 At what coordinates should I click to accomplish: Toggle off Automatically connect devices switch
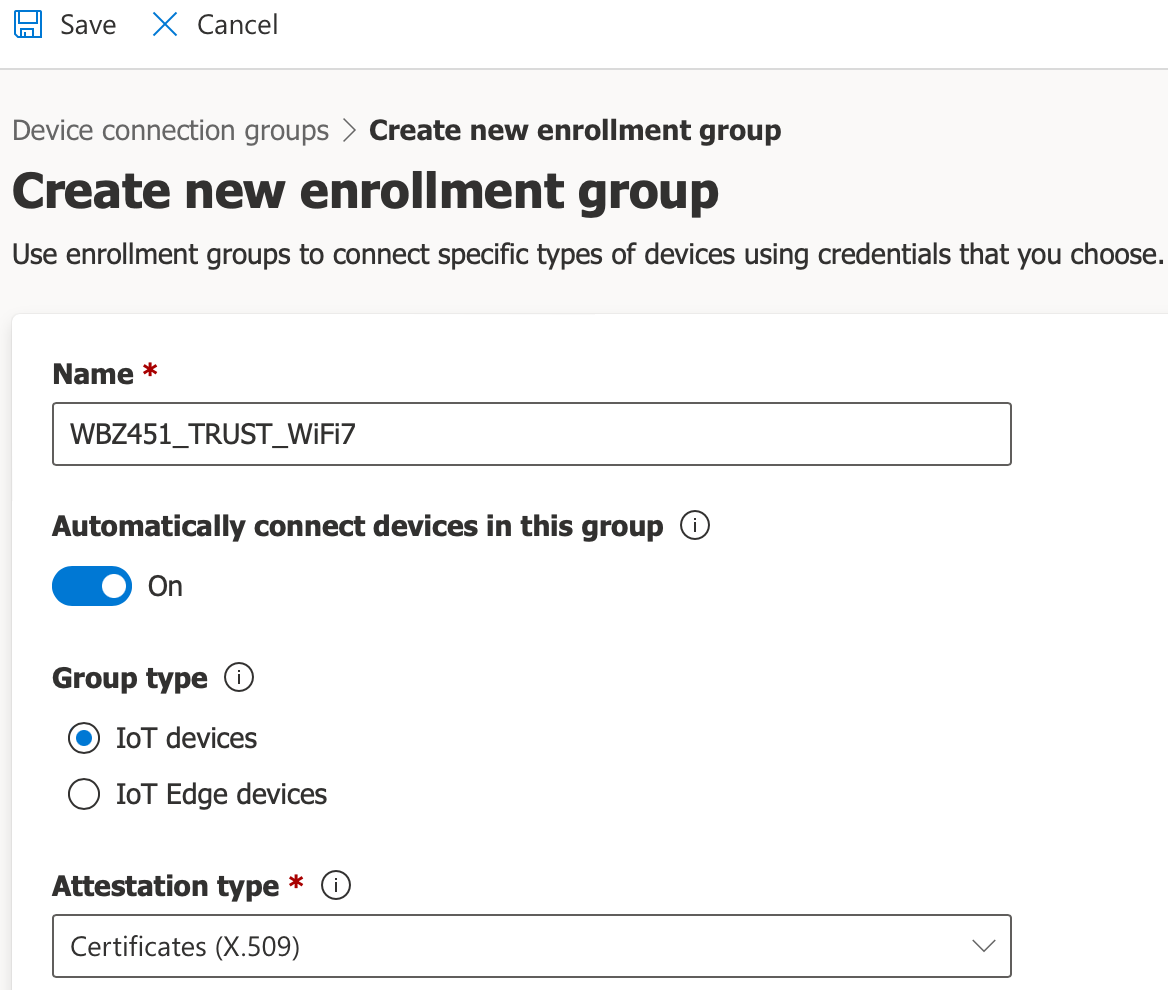coord(92,586)
